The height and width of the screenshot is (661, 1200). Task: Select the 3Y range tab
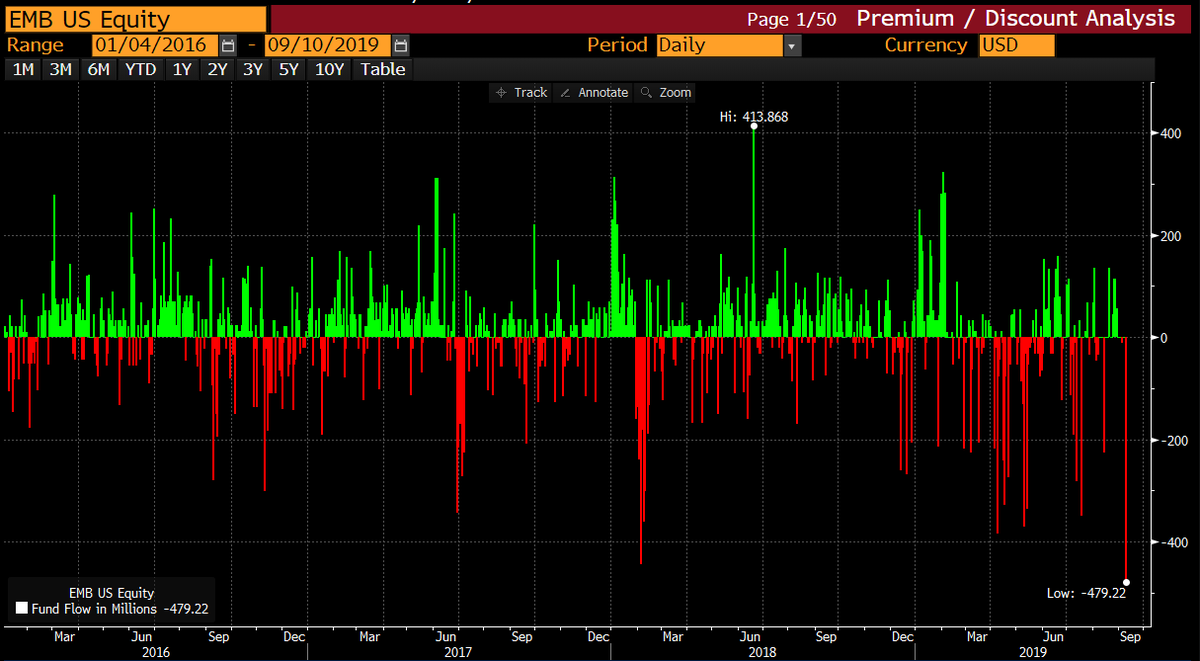pyautogui.click(x=253, y=69)
